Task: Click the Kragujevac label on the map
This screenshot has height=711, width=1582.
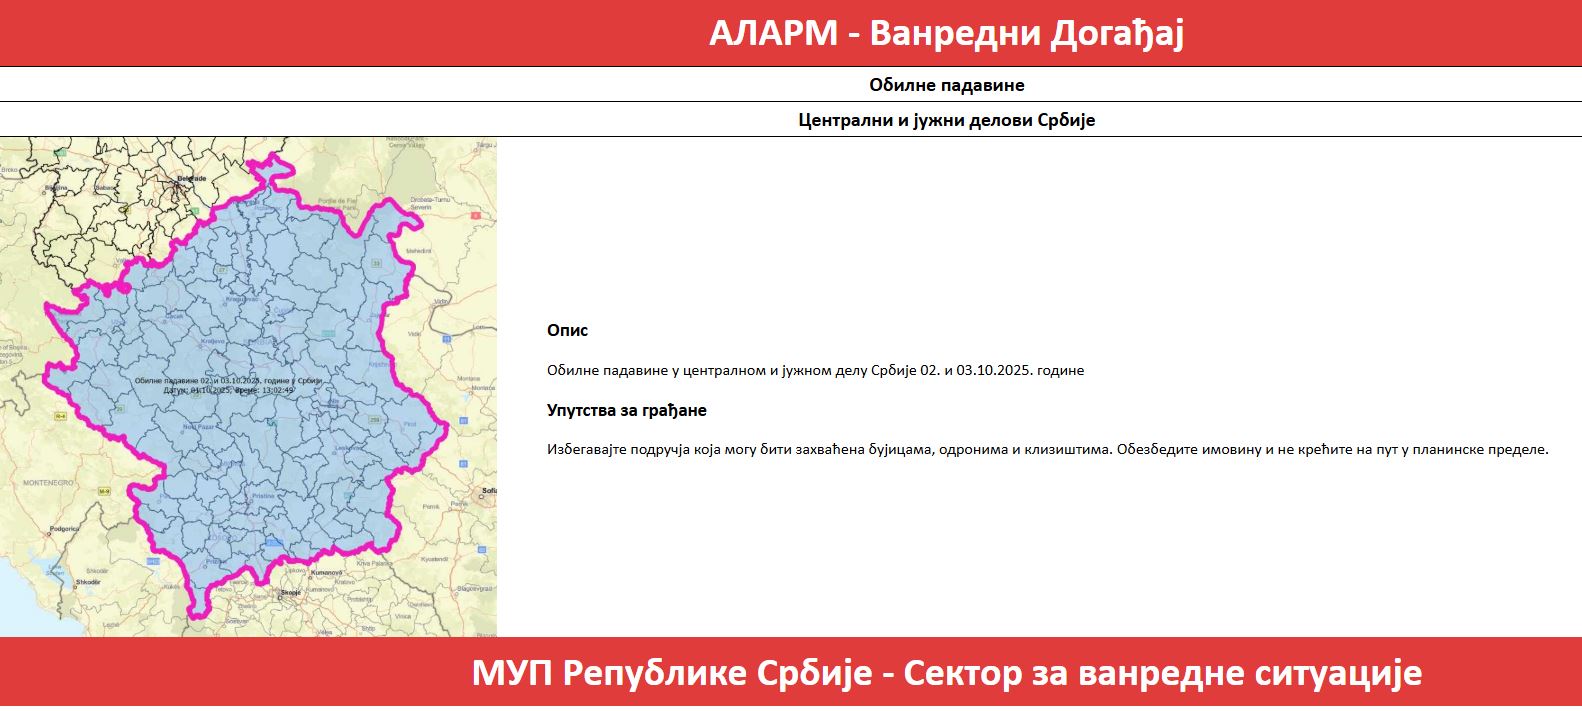Action: pyautogui.click(x=243, y=299)
